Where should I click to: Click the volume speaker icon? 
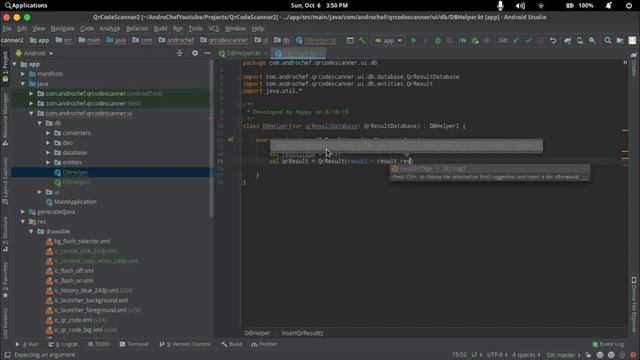click(x=520, y=6)
